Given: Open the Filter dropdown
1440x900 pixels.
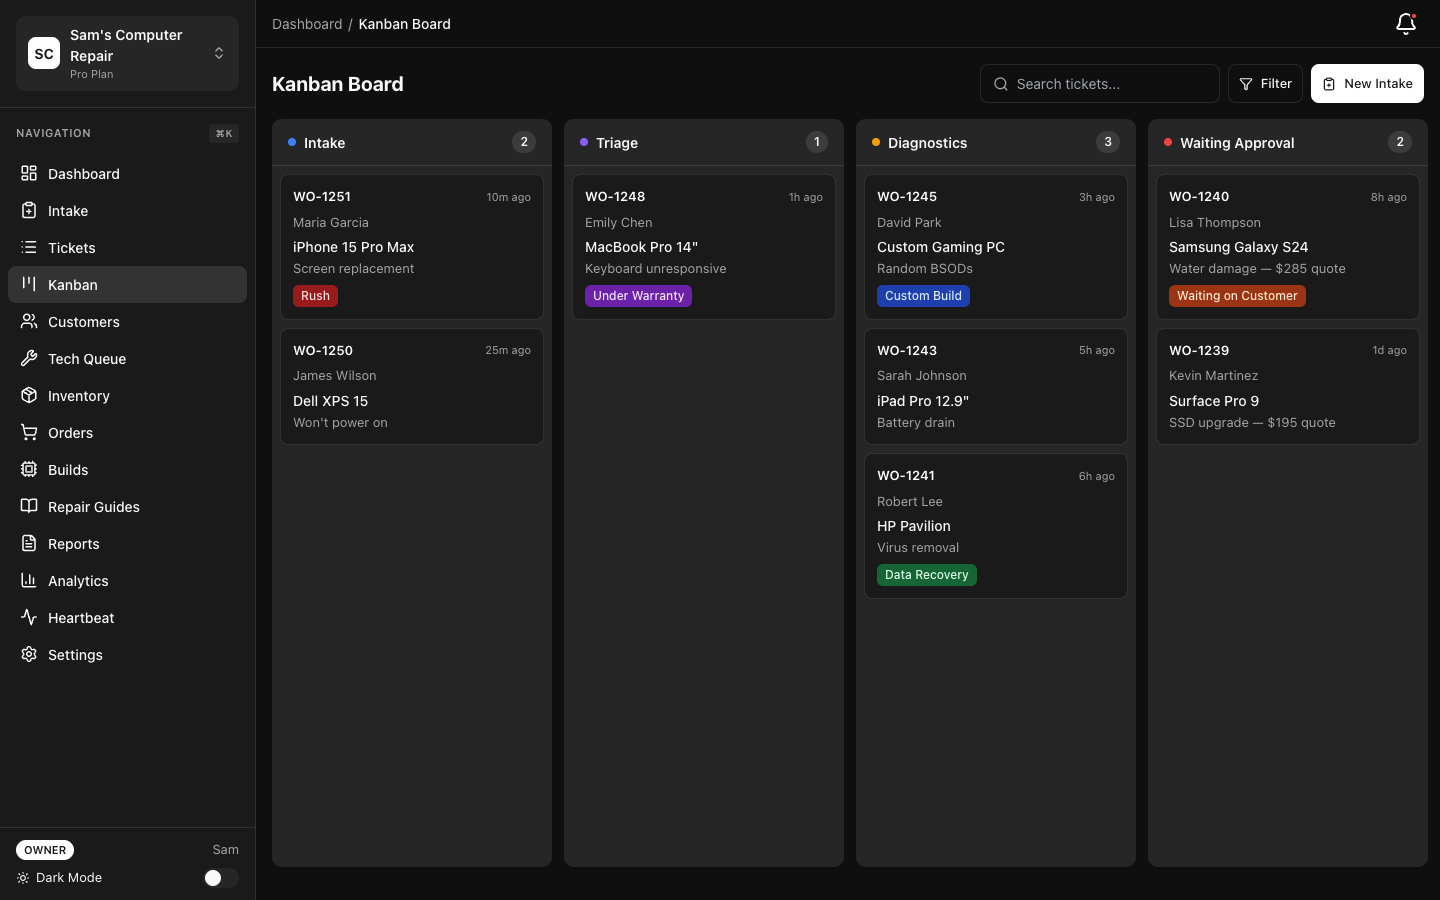Looking at the screenshot, I should [x=1265, y=83].
